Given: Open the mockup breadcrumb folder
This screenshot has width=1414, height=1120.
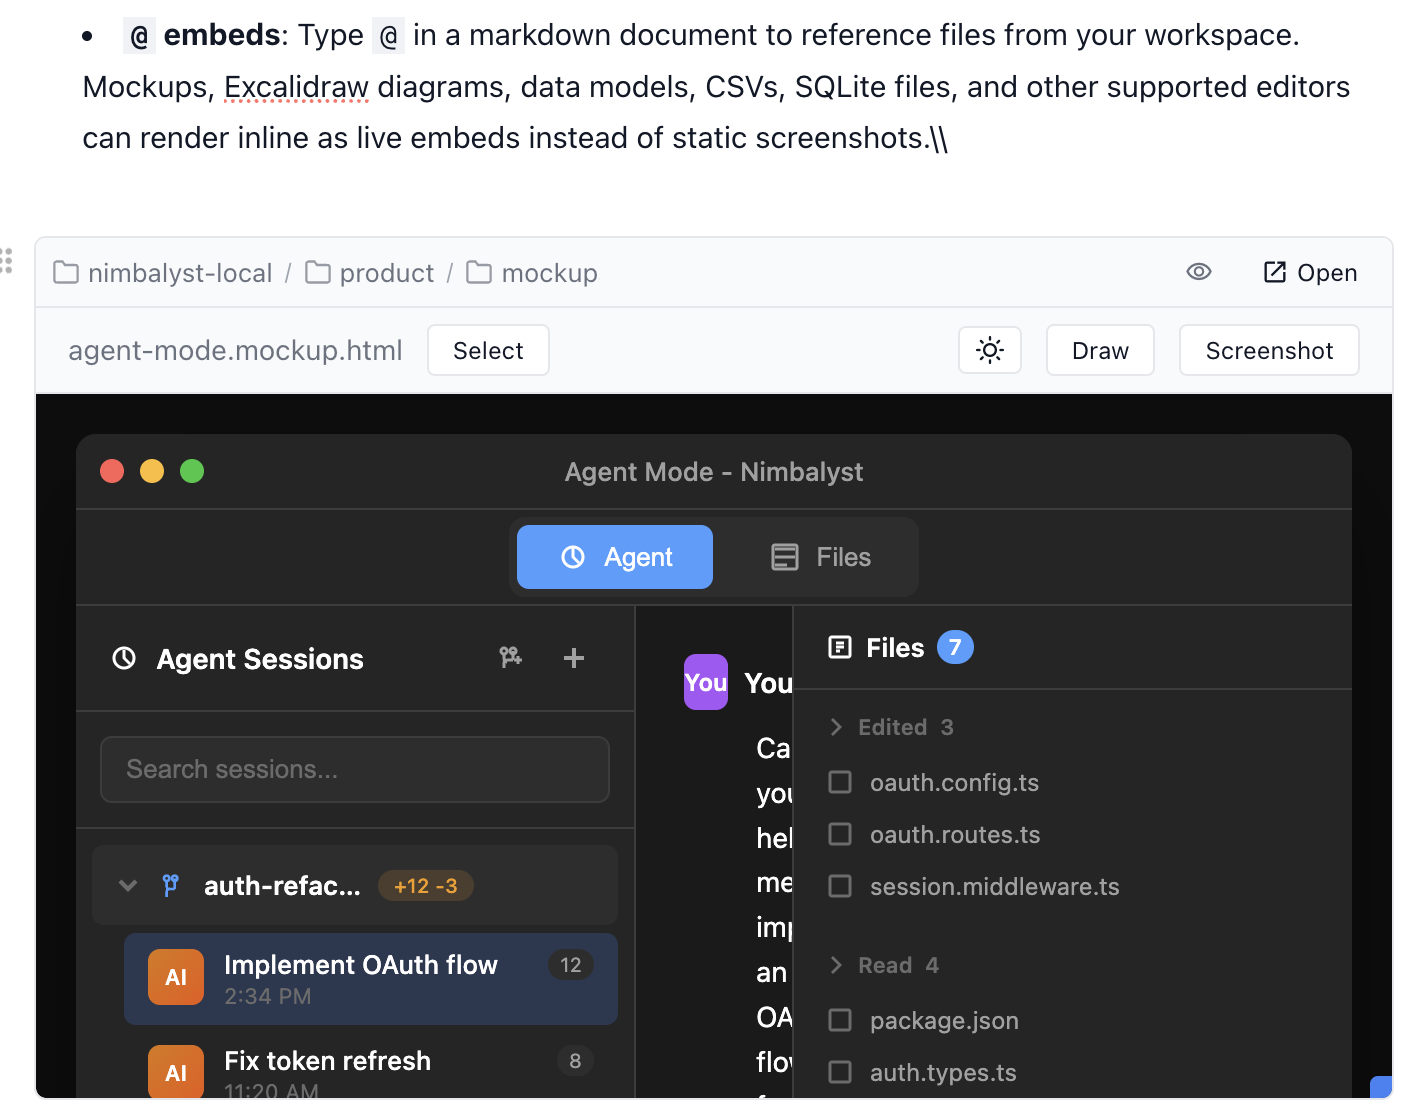Looking at the screenshot, I should click(x=532, y=273).
